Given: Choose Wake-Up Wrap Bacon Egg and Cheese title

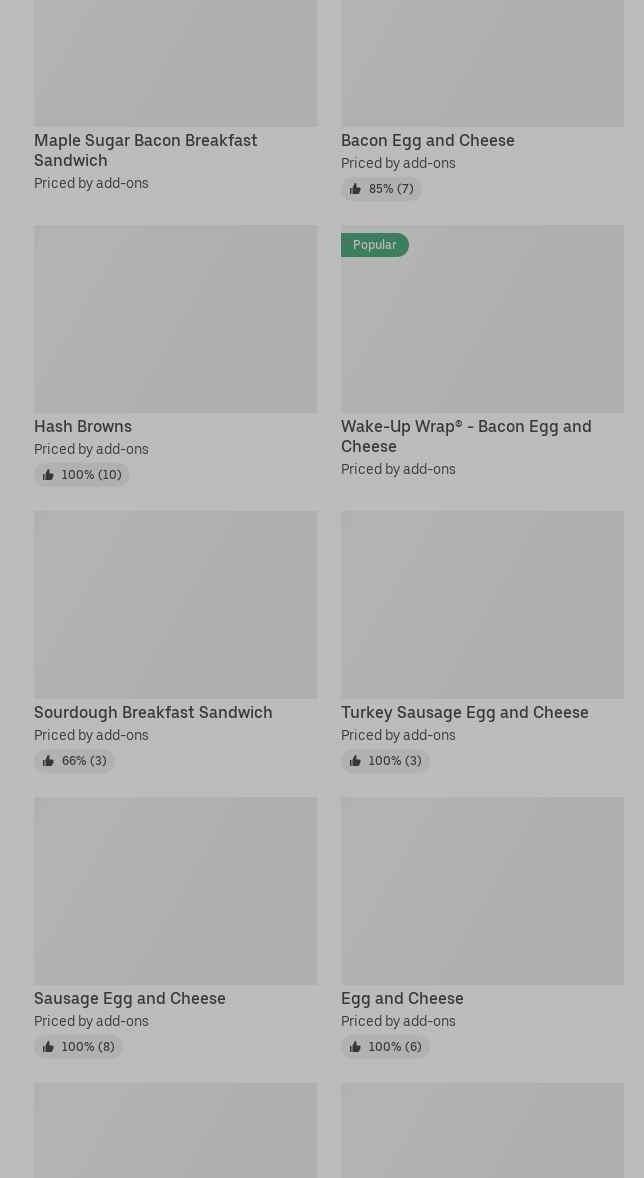Looking at the screenshot, I should 465,436.
